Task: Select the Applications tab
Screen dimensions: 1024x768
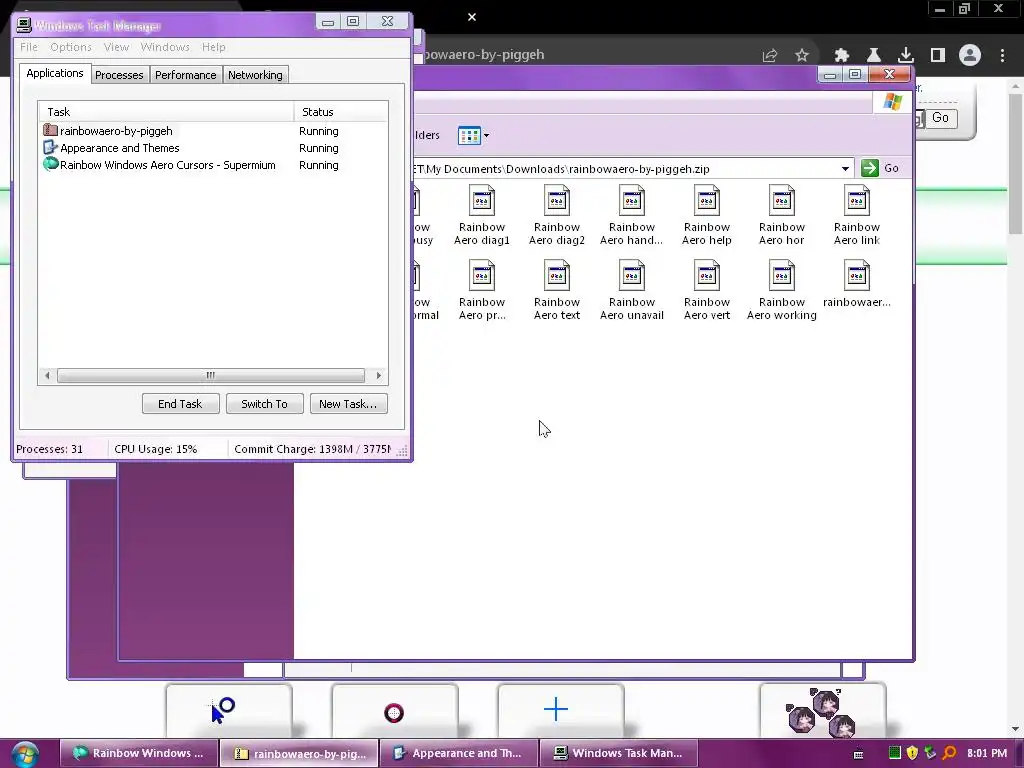Action: [55, 73]
